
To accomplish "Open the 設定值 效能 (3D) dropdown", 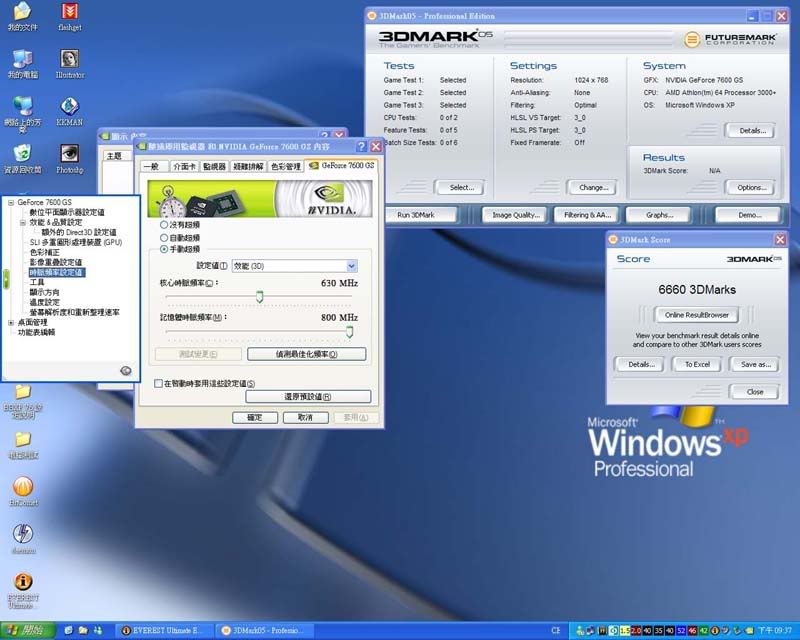I will [x=294, y=266].
